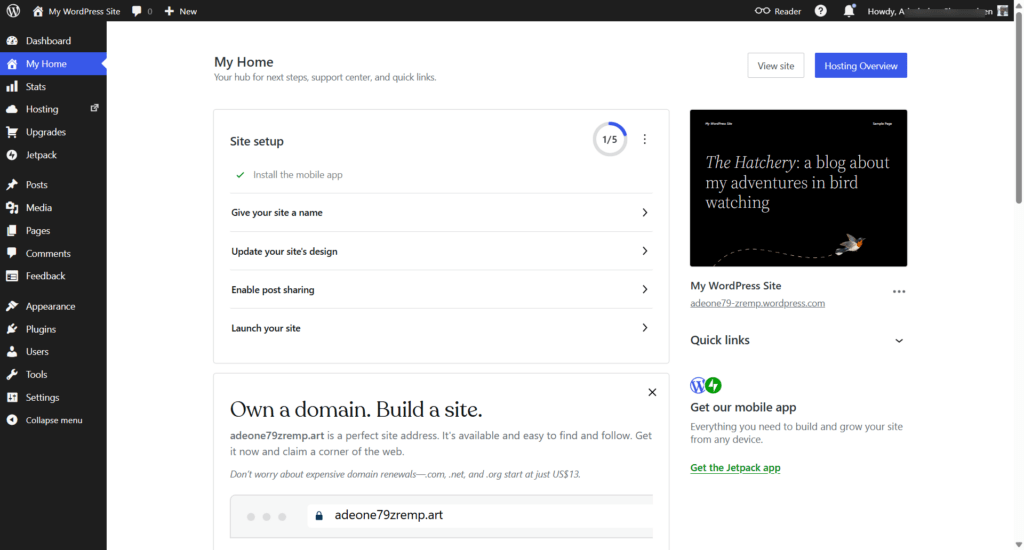Screen dimensions: 1024x550
Task: Open adeone79-zremp.wordpress.com link
Action: [758, 303]
